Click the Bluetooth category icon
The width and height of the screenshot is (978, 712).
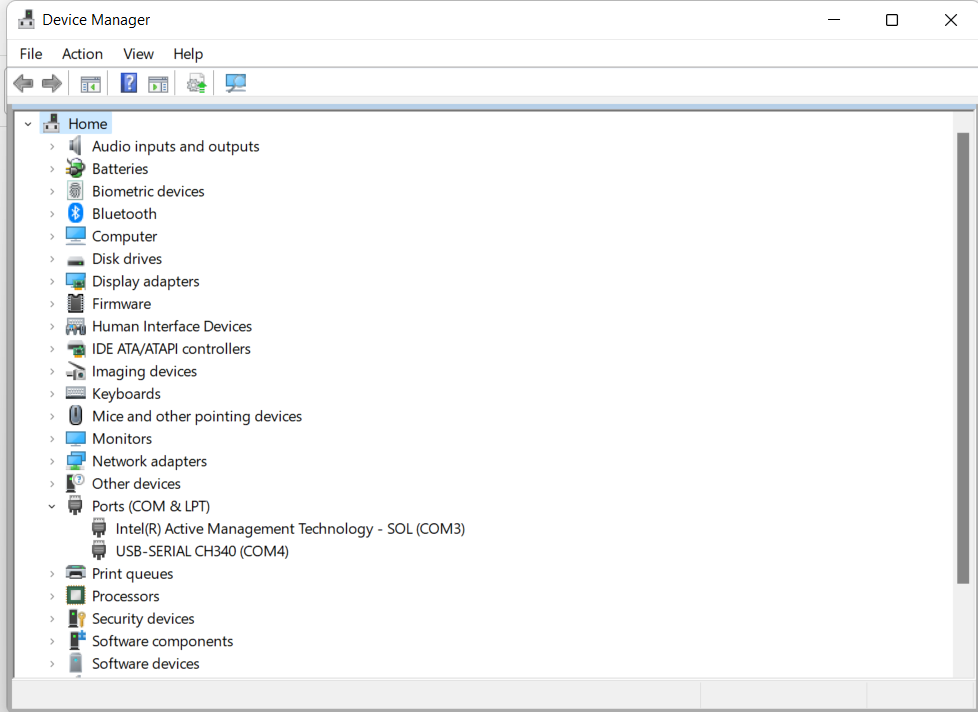[x=75, y=213]
